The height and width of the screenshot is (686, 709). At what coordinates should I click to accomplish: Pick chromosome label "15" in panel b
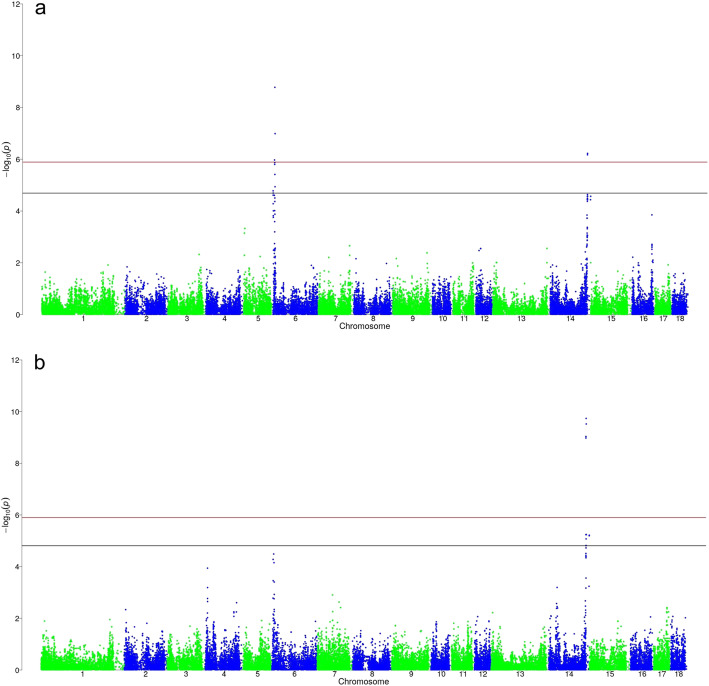(610, 674)
